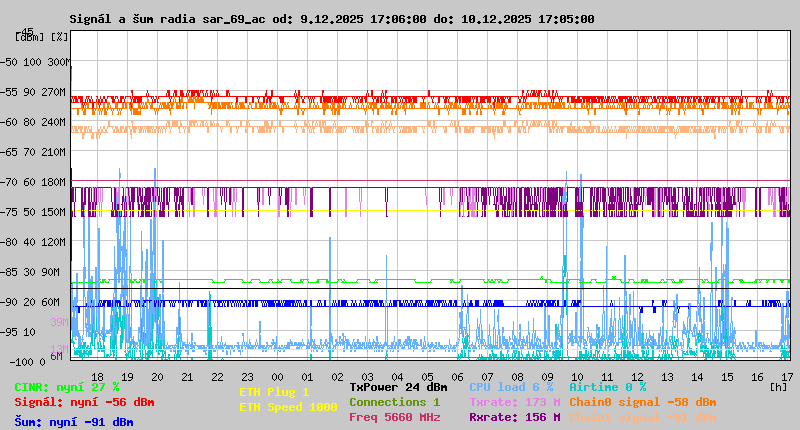This screenshot has height=430, width=800.
Task: Click the "-55 90 270M" y-axis label
Action: click(33, 92)
